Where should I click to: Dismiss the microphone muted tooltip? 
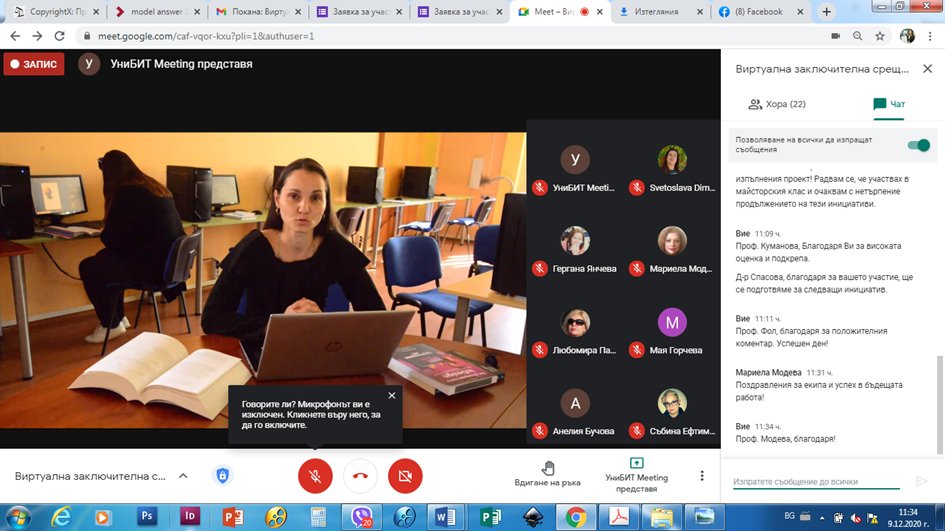(391, 396)
